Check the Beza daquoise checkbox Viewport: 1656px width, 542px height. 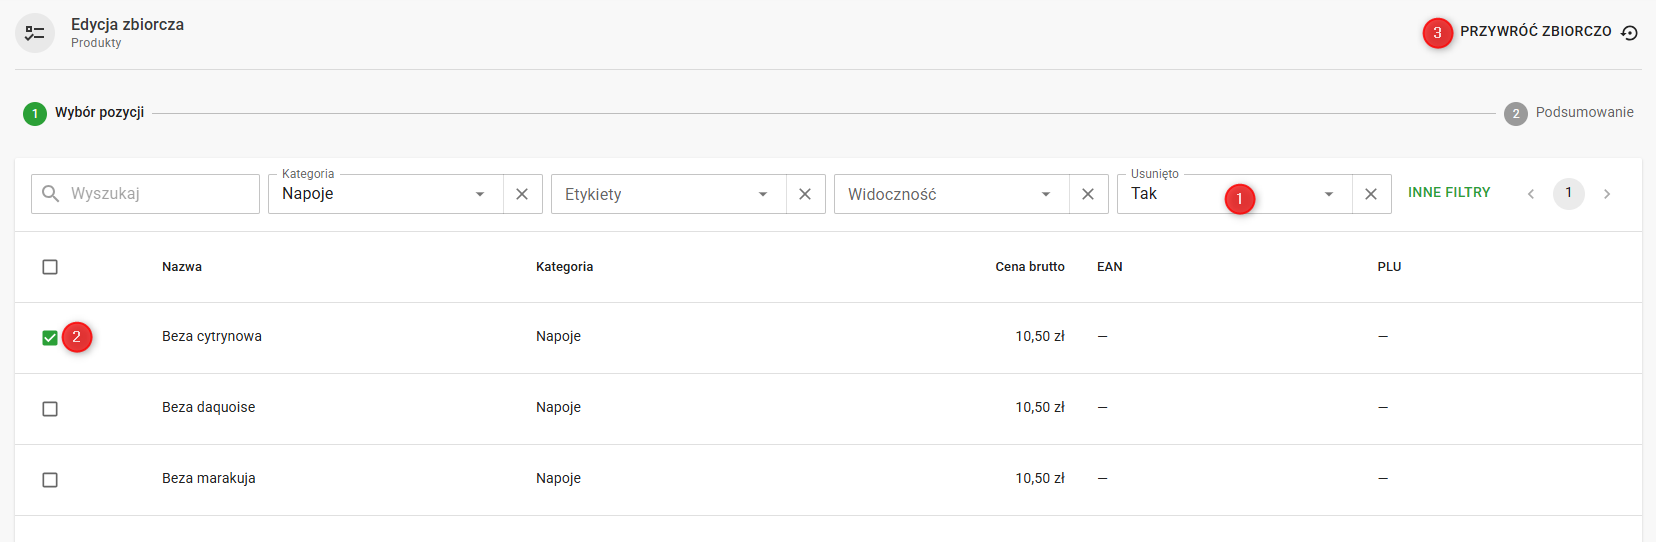click(x=50, y=409)
